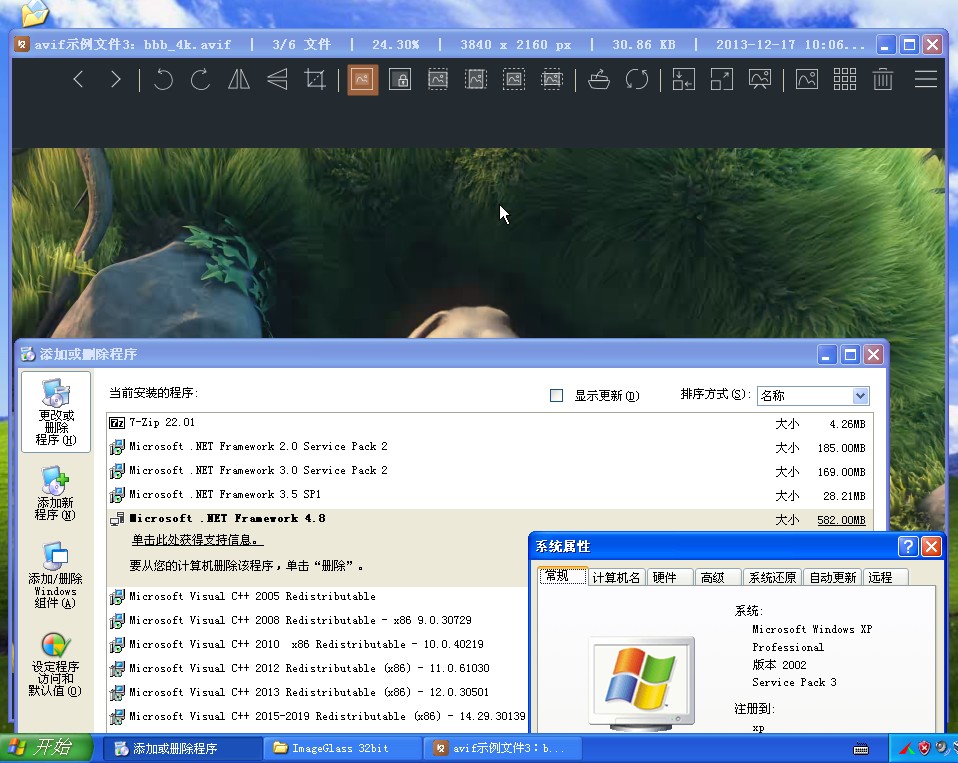Go to previous image in ImageGlass
The width and height of the screenshot is (958, 763).
pyautogui.click(x=78, y=79)
